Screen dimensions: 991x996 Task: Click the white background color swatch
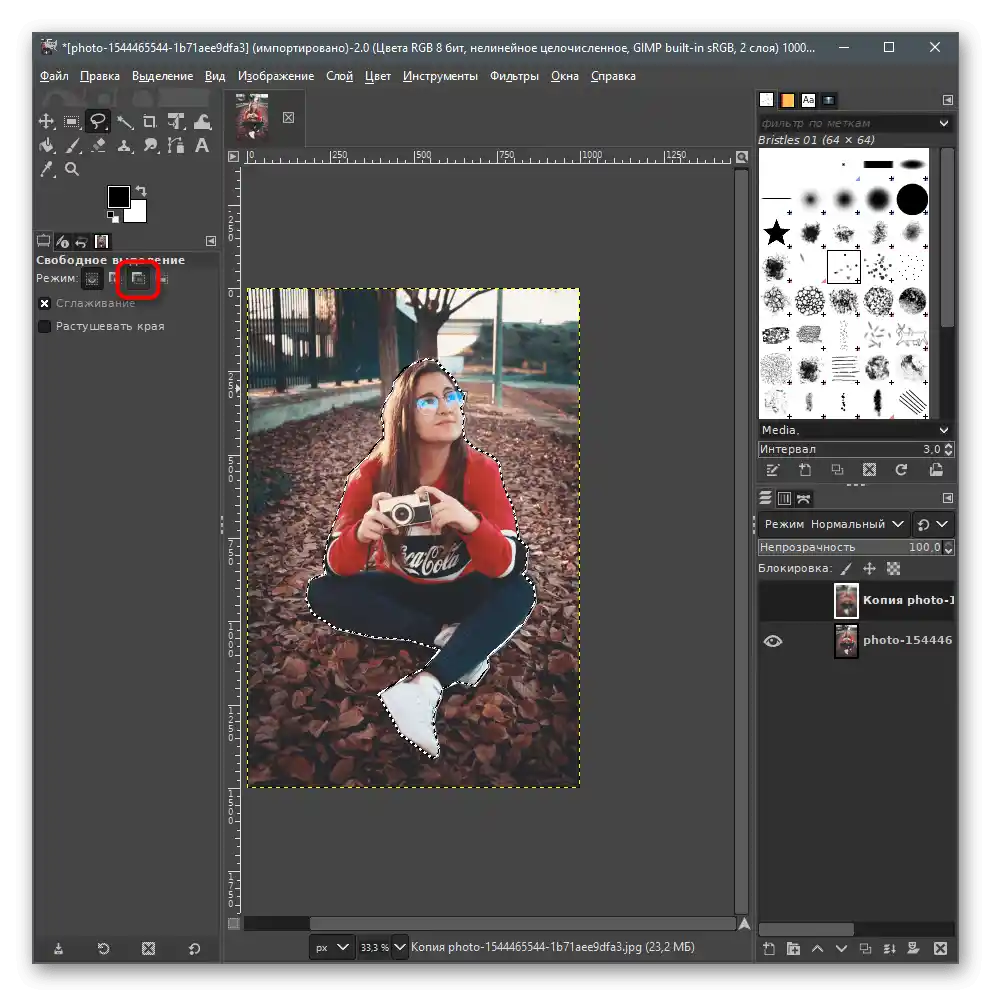(136, 213)
